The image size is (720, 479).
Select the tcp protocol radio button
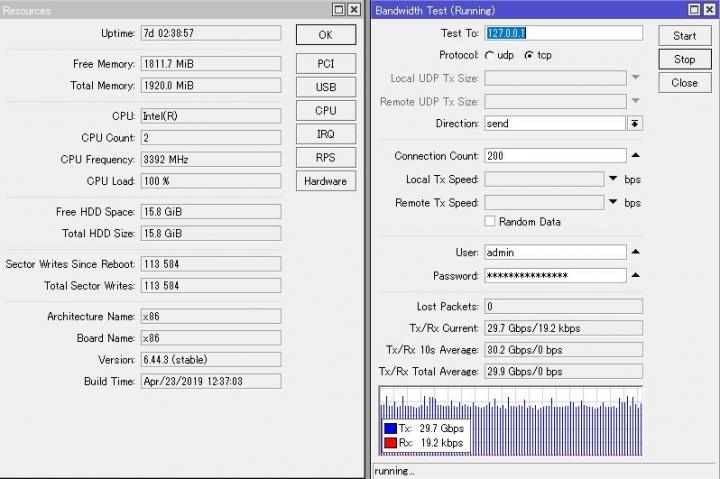pos(529,56)
